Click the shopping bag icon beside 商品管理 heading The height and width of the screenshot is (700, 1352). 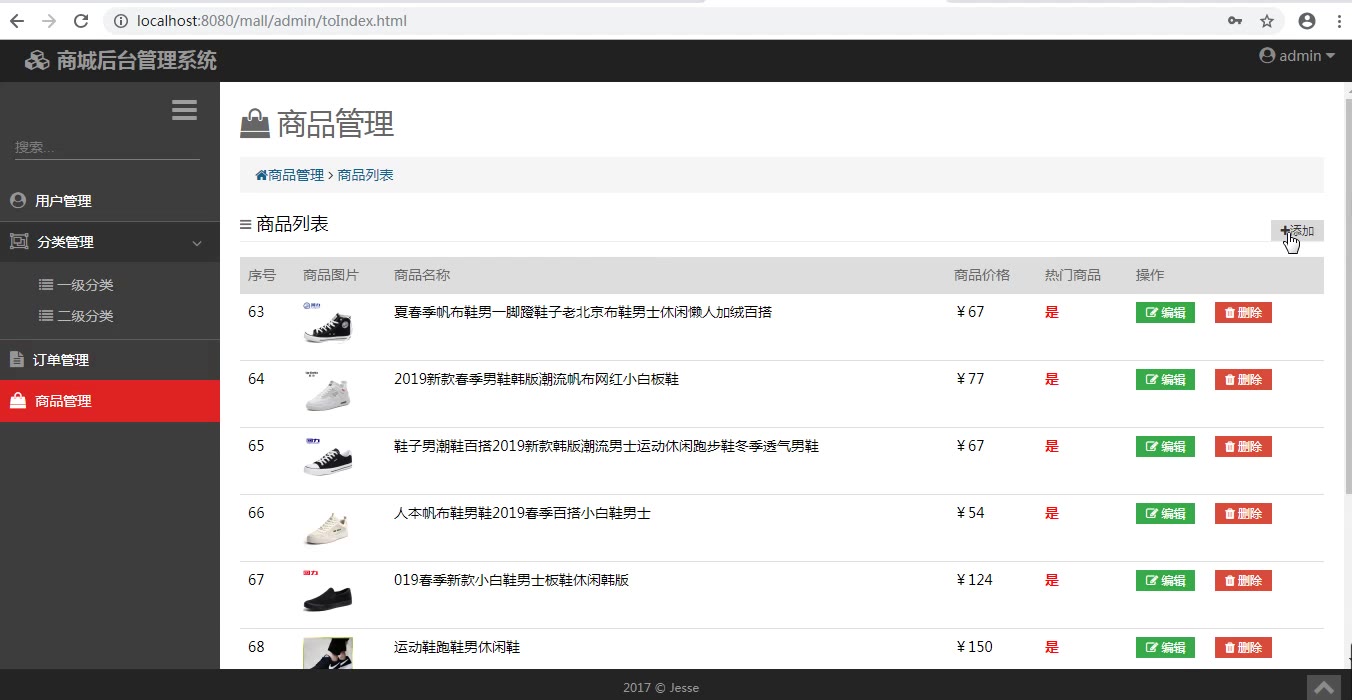(x=255, y=124)
